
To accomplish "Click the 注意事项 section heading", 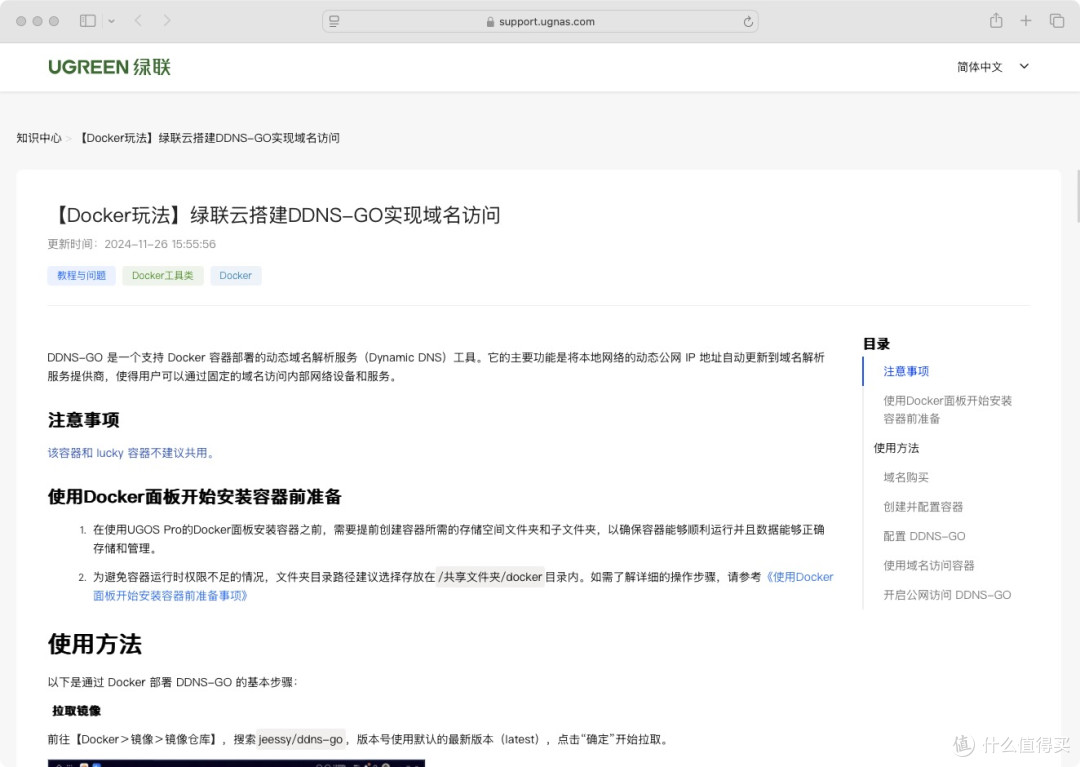I will pos(83,420).
